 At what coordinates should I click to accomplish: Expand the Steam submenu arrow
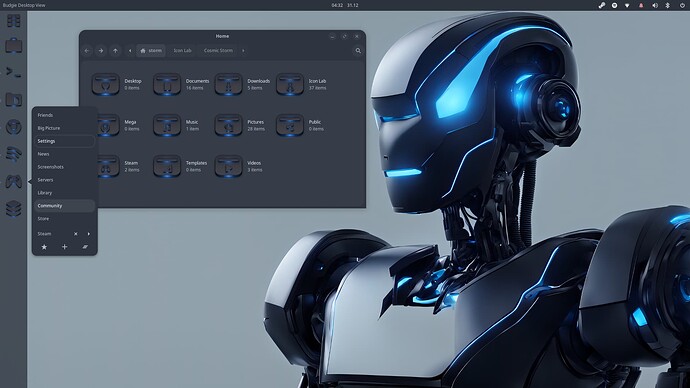point(88,234)
